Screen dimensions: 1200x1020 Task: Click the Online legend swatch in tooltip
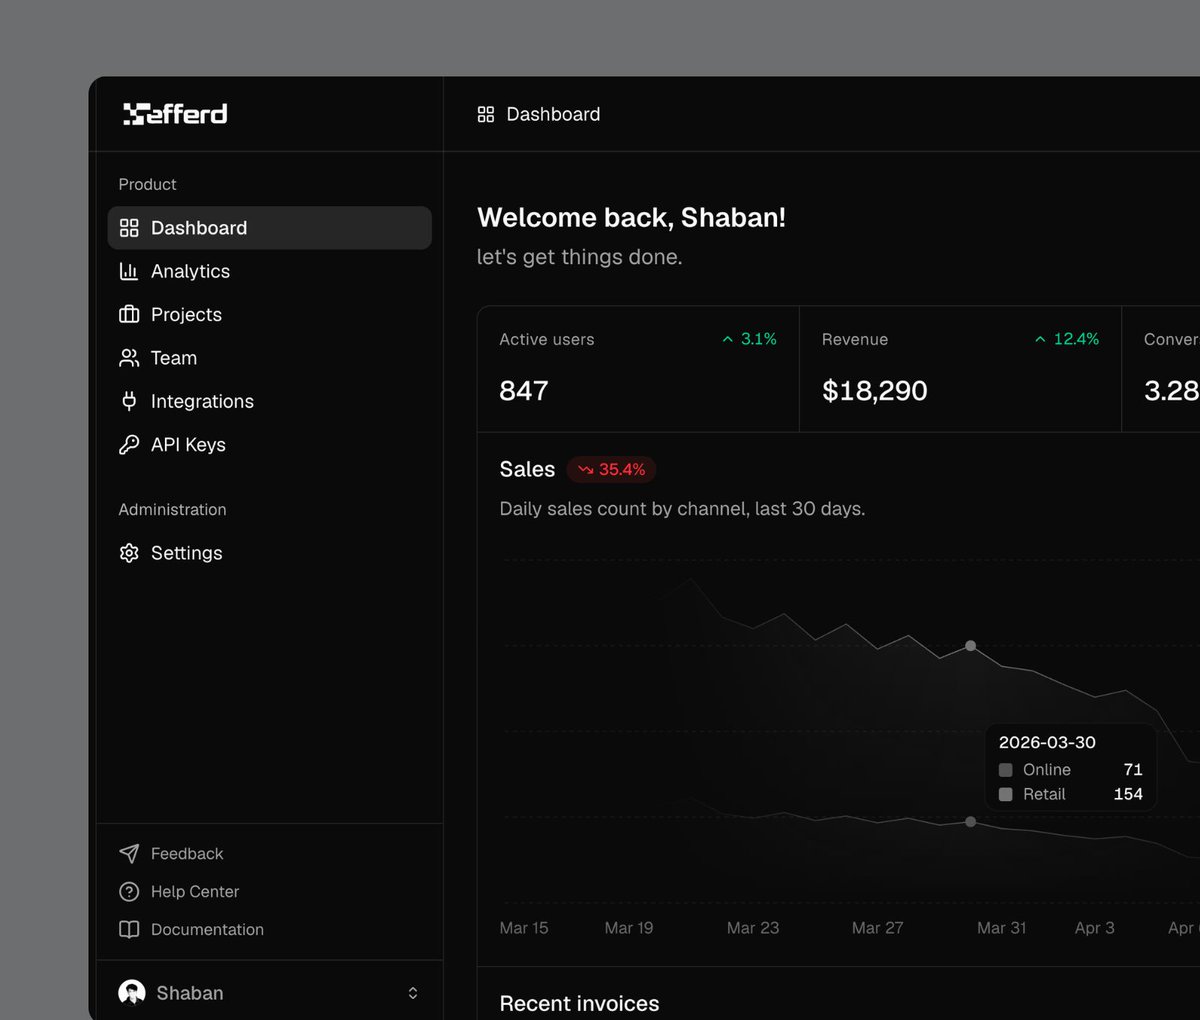point(1006,770)
